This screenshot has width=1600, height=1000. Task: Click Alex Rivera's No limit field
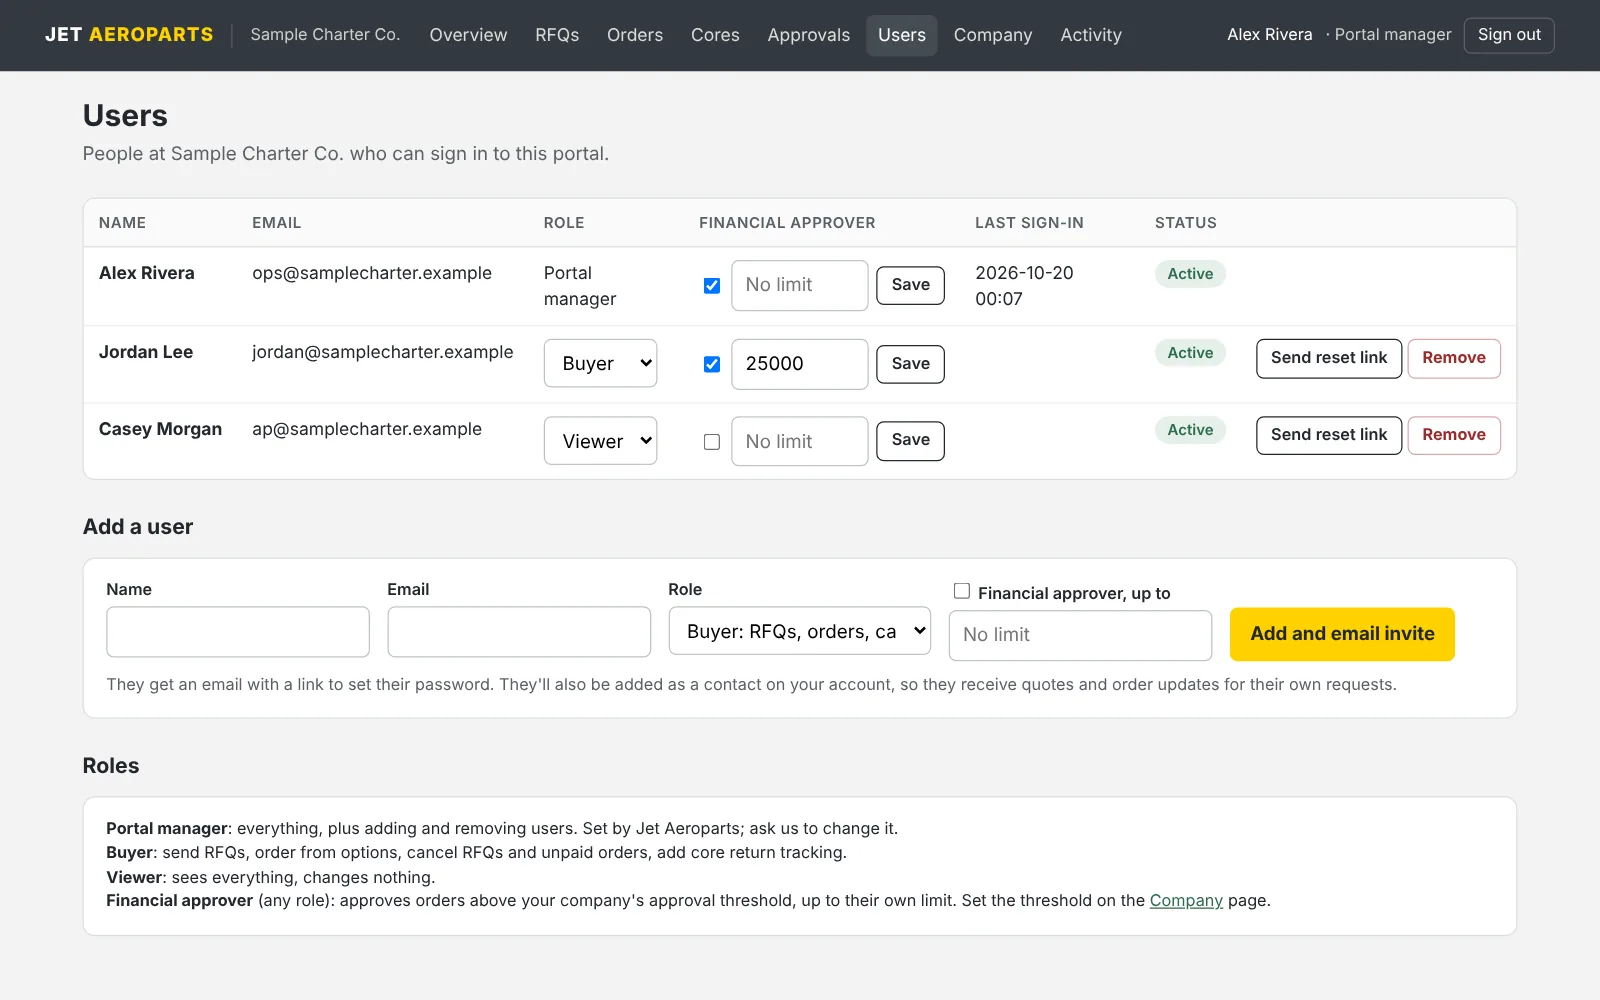coord(799,285)
